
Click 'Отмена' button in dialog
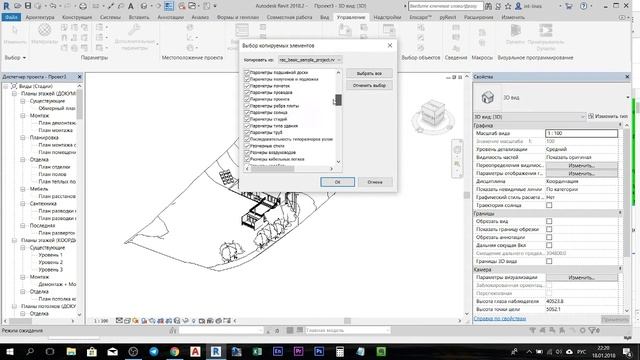tap(375, 182)
